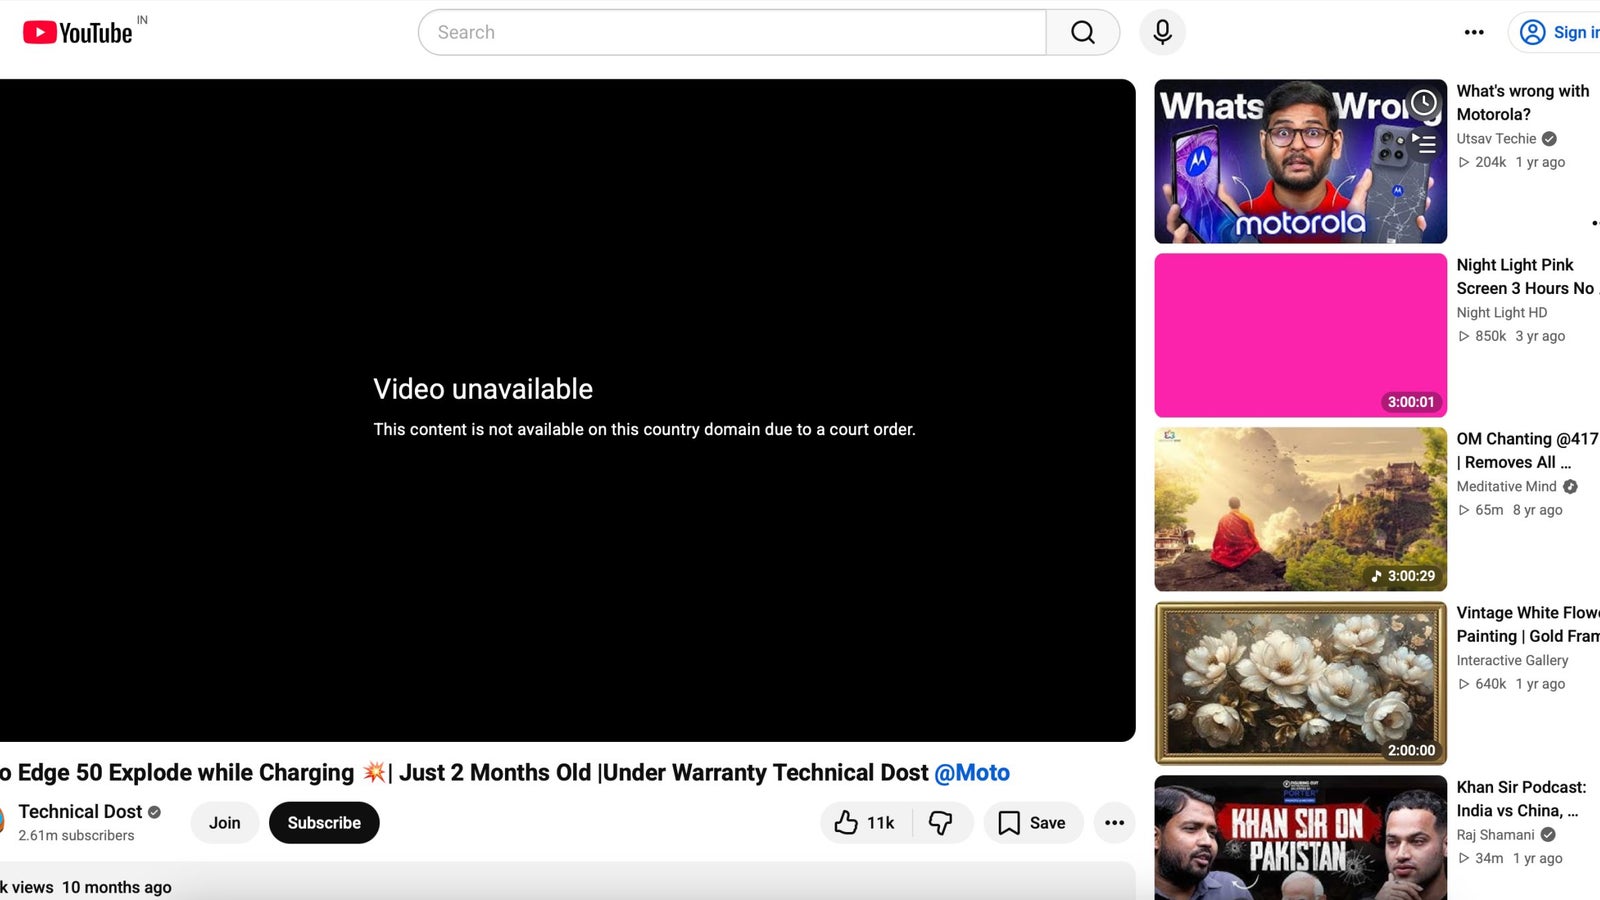Click the 'OM Chanting @417' video title
Screen dimensions: 1600x900
(1527, 451)
